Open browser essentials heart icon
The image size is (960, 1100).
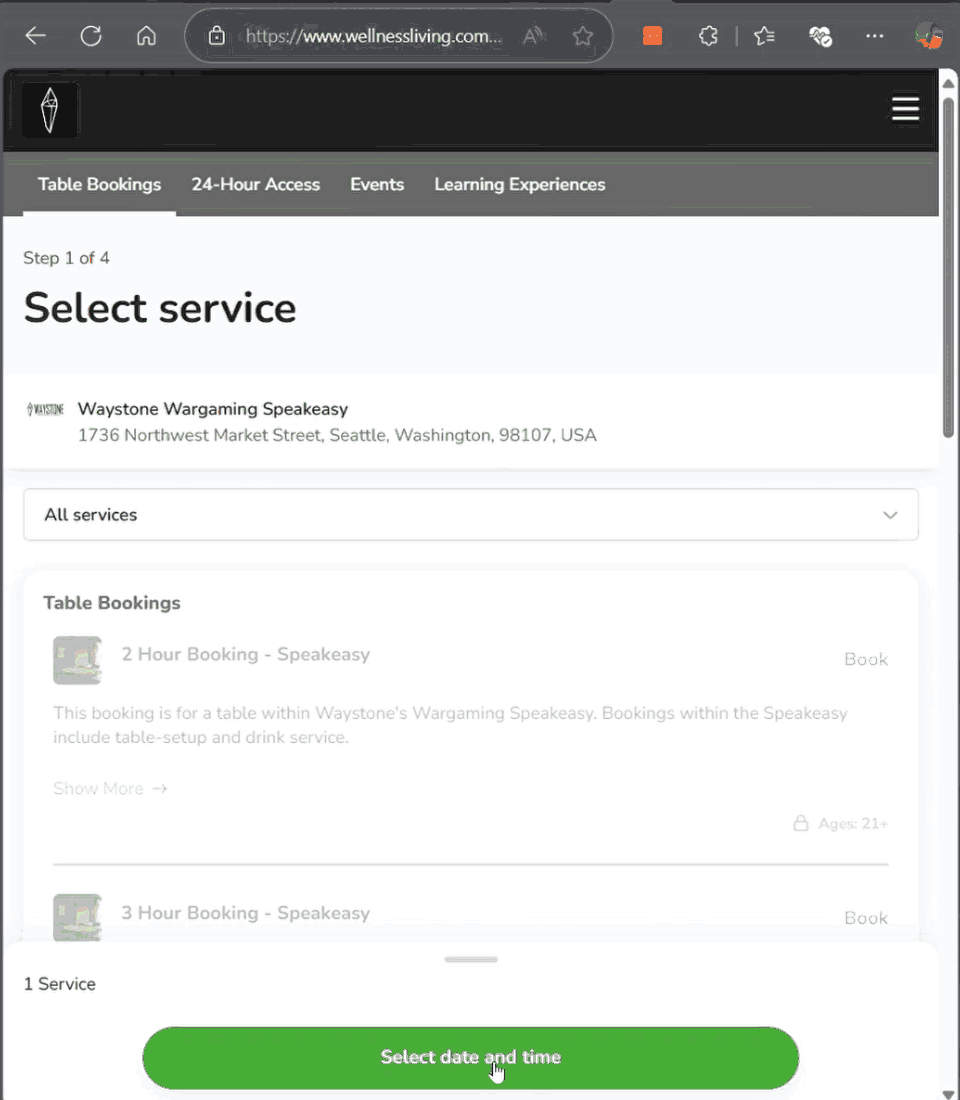[x=820, y=36]
